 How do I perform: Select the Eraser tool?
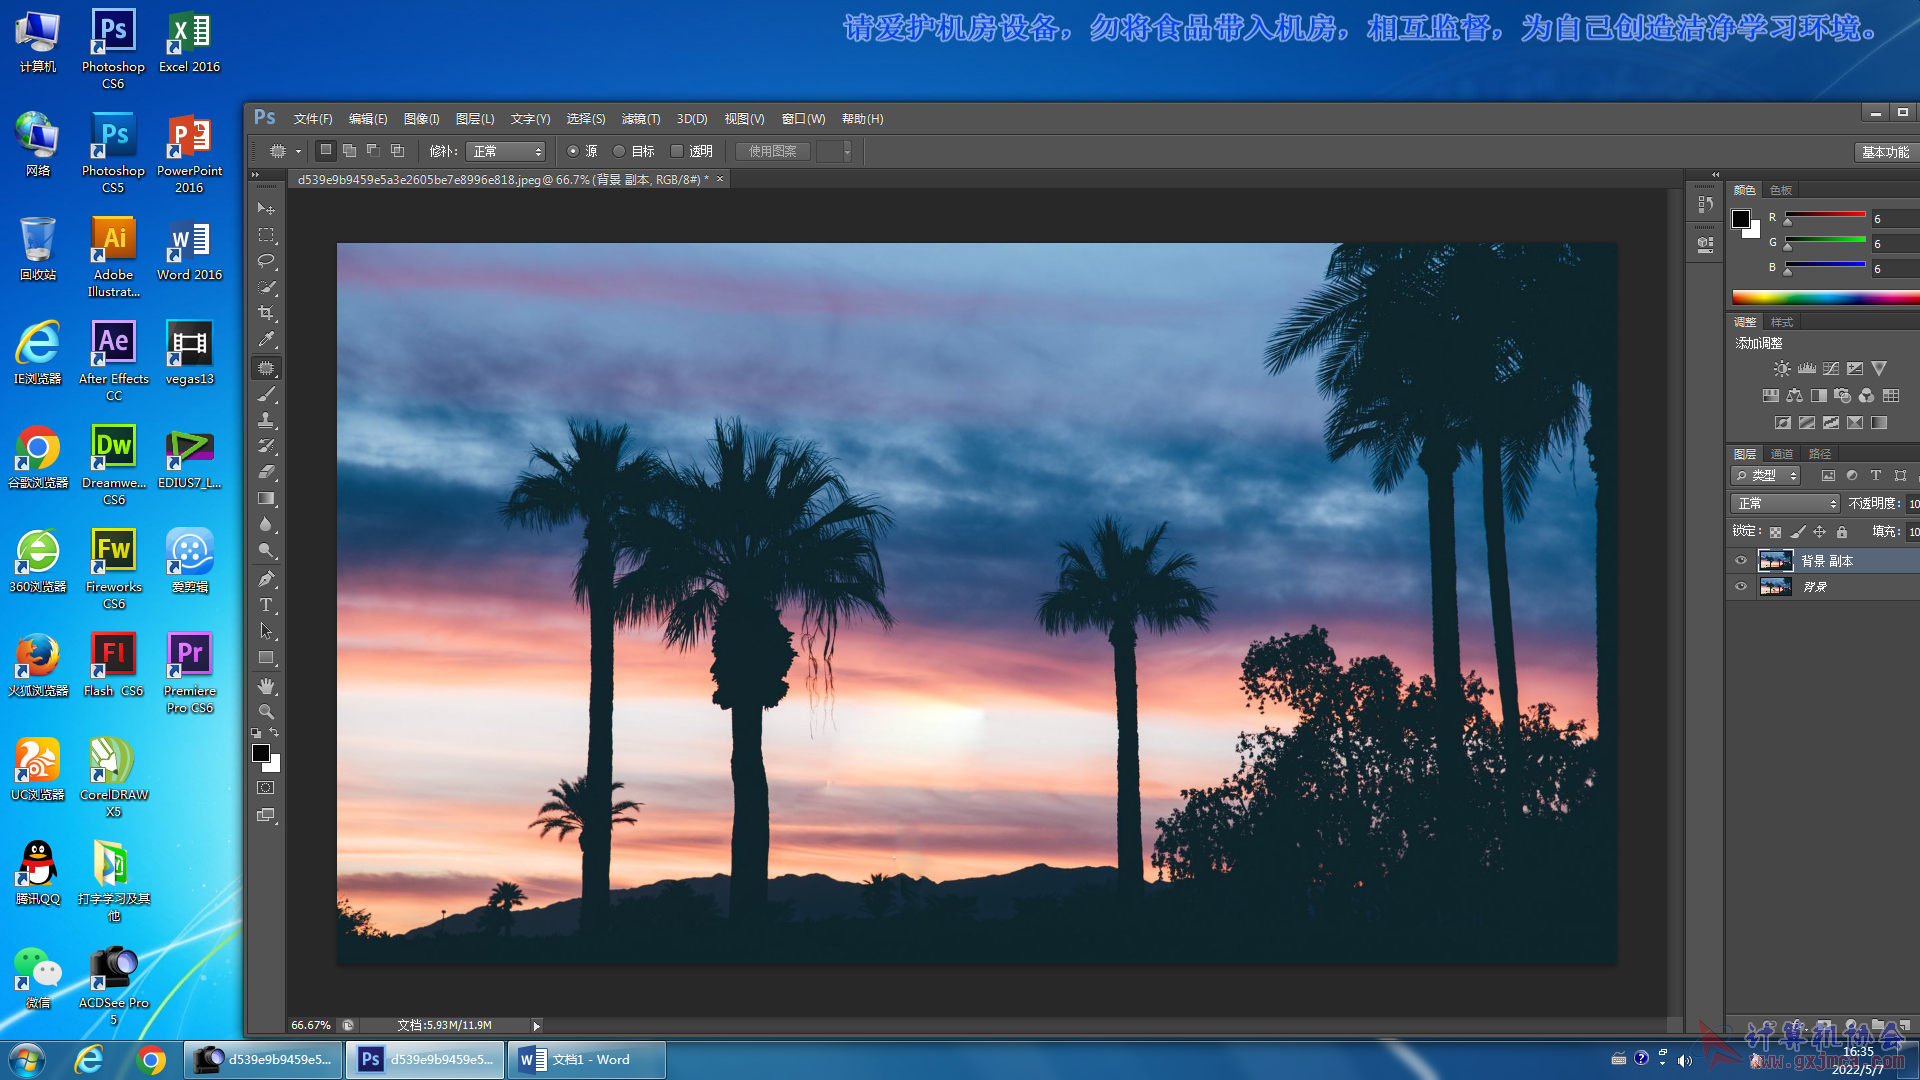(266, 472)
